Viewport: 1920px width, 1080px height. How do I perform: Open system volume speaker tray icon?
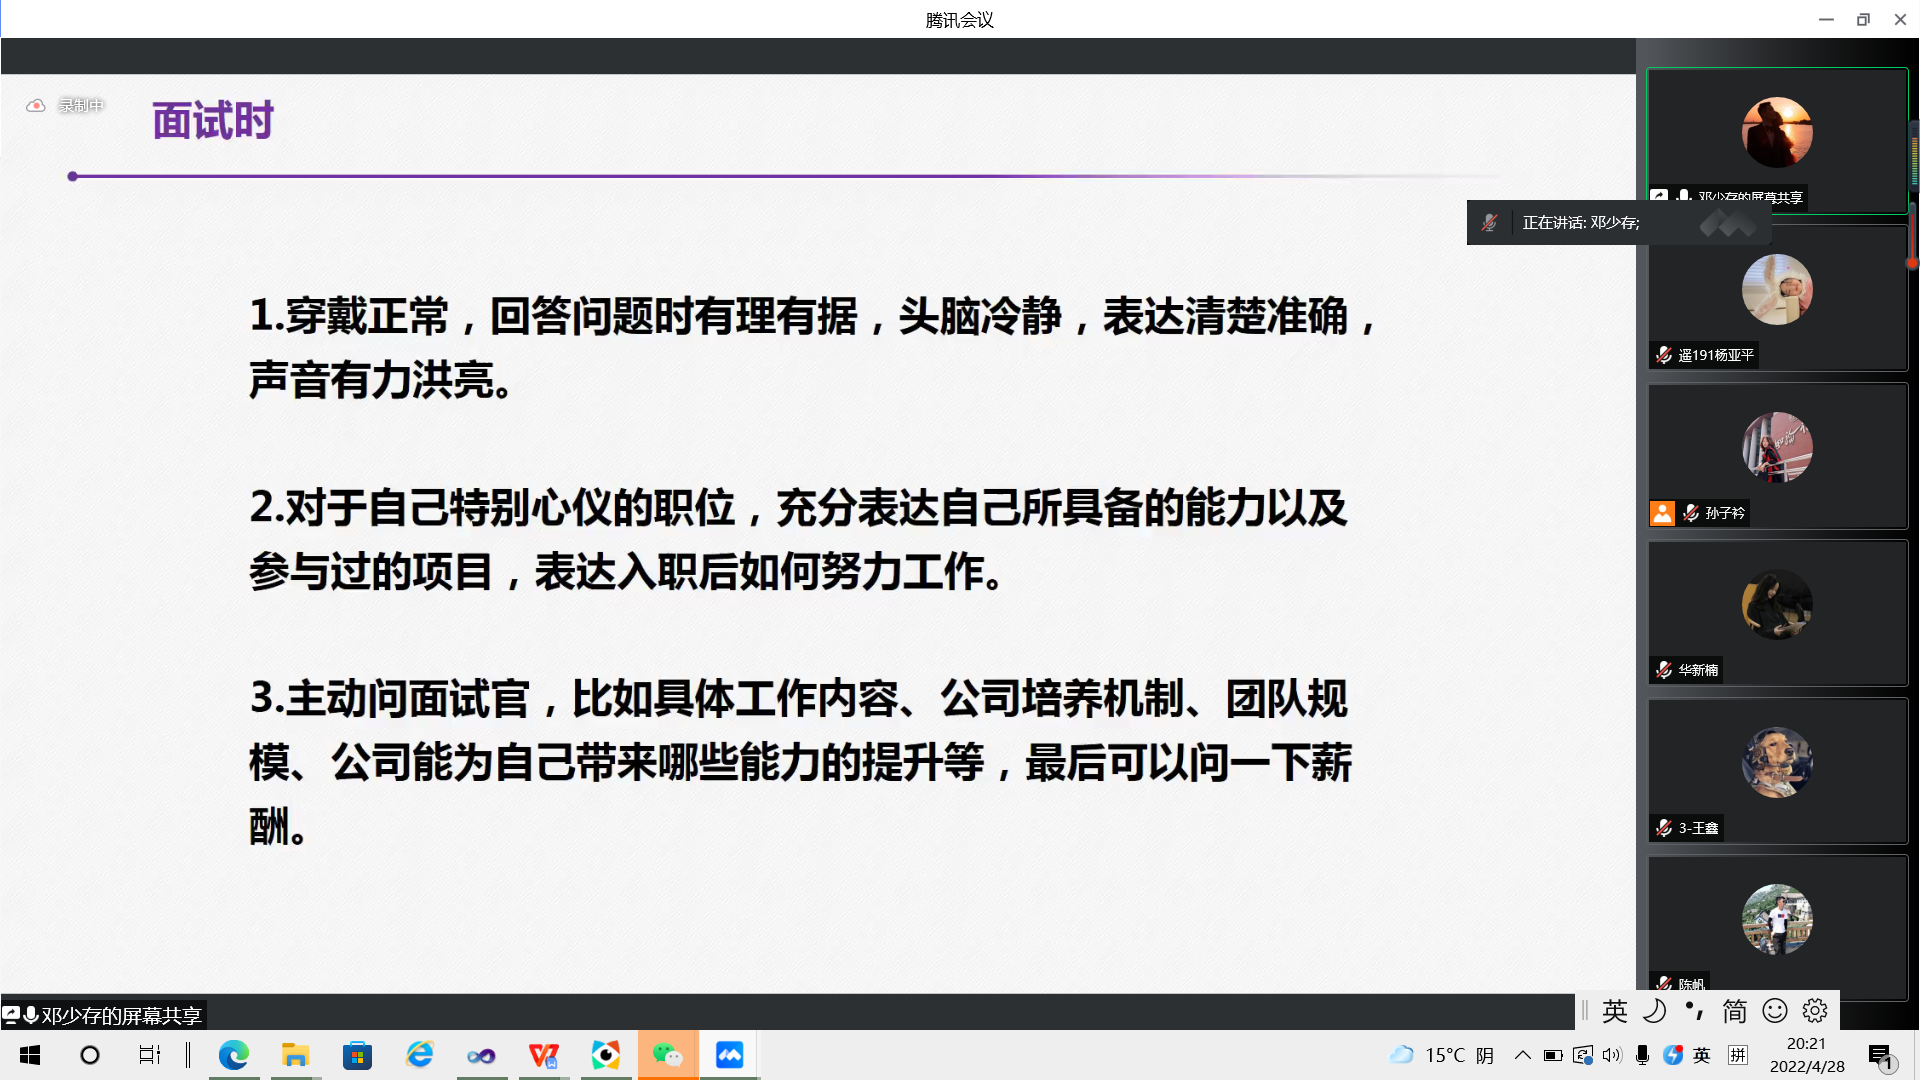(1612, 1055)
